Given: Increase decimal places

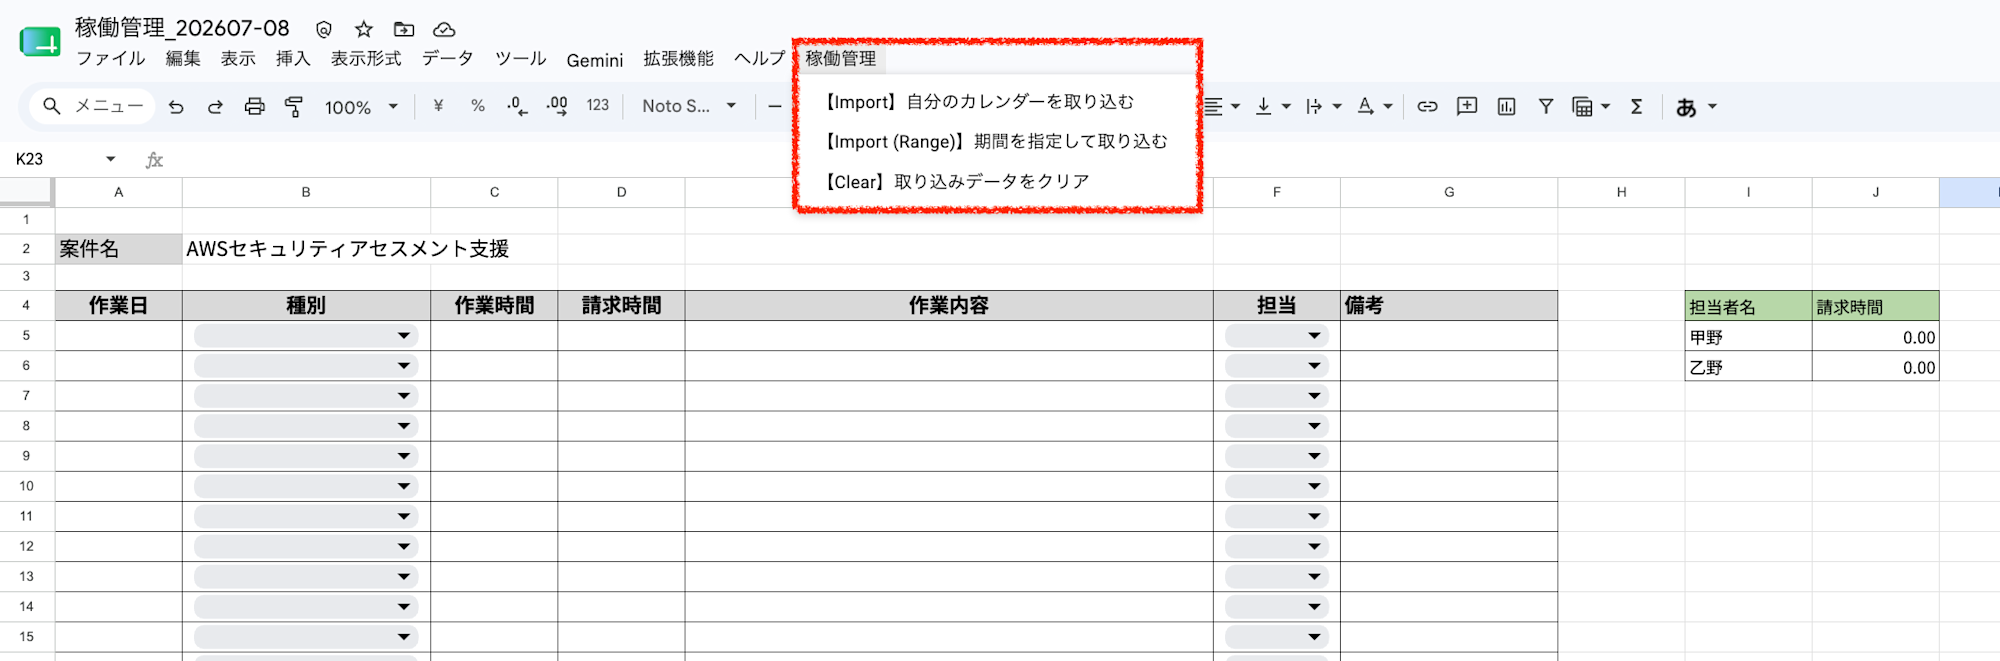Looking at the screenshot, I should point(557,106).
